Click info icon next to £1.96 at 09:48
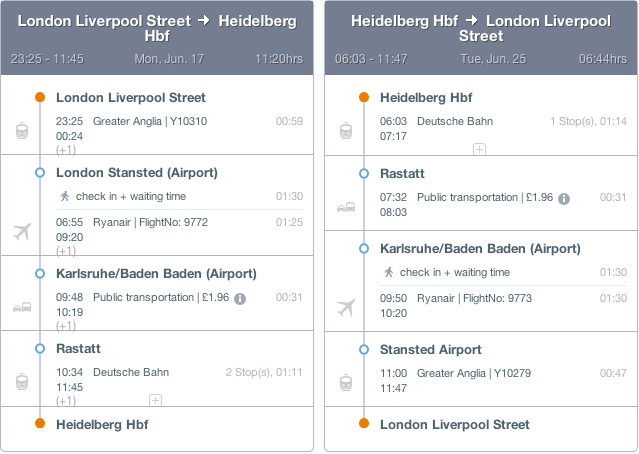The width and height of the screenshot is (639, 454). 240,298
